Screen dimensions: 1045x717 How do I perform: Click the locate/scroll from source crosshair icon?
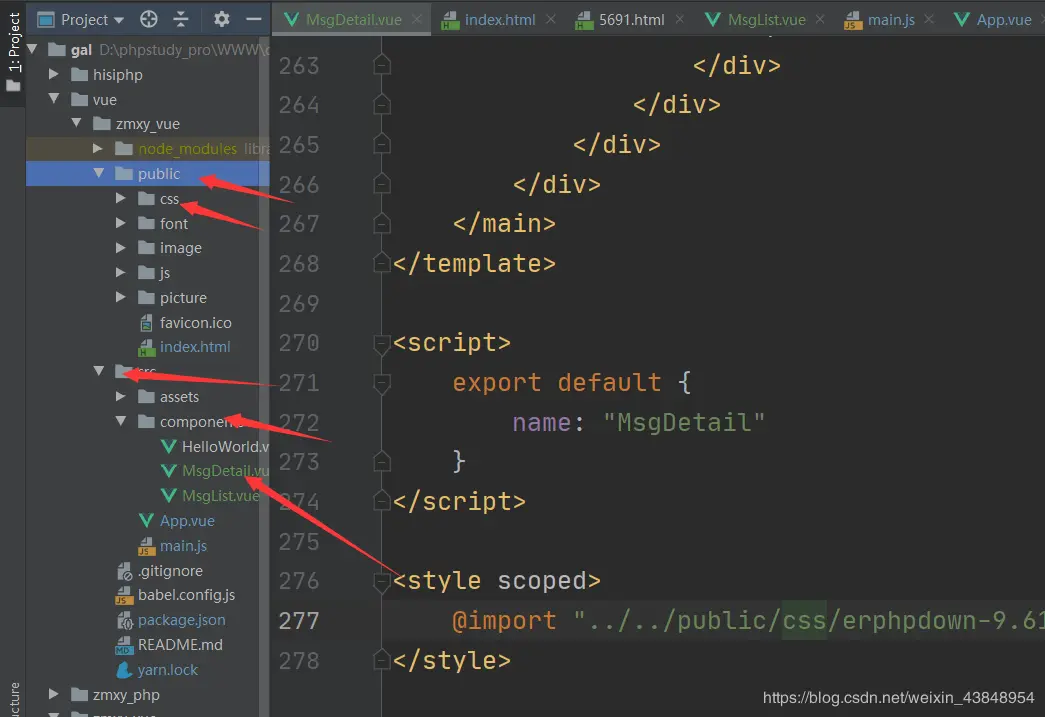tap(149, 19)
